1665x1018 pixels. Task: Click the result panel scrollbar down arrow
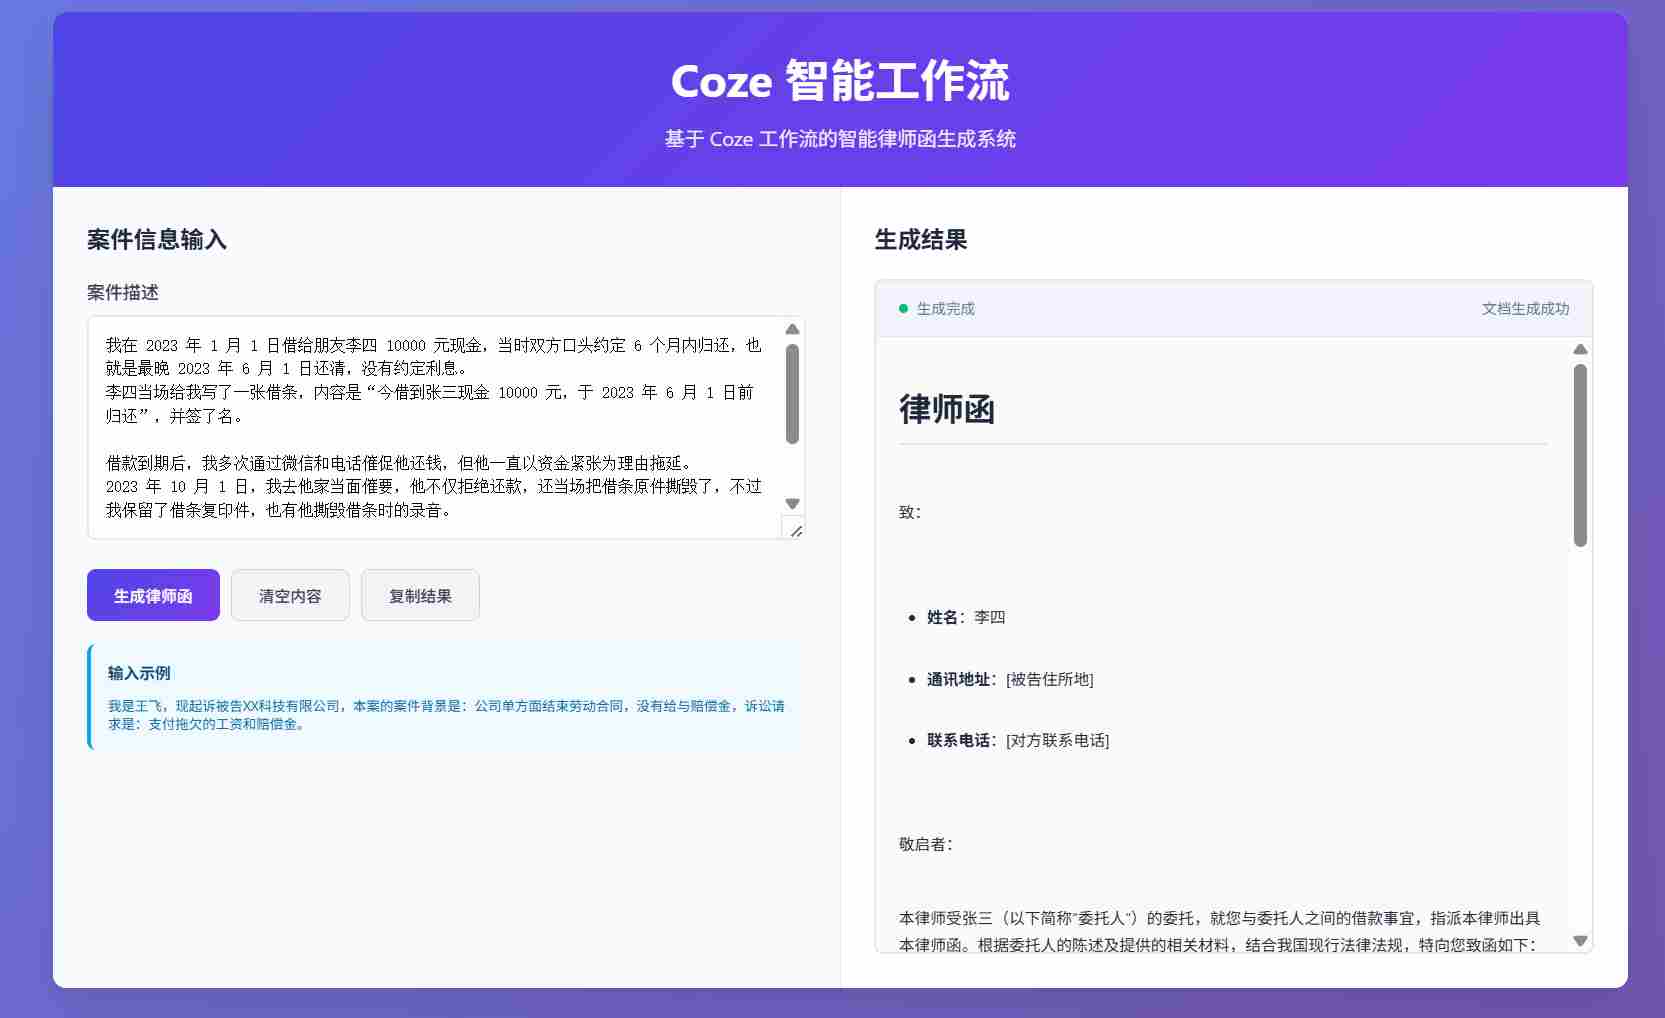(1580, 941)
